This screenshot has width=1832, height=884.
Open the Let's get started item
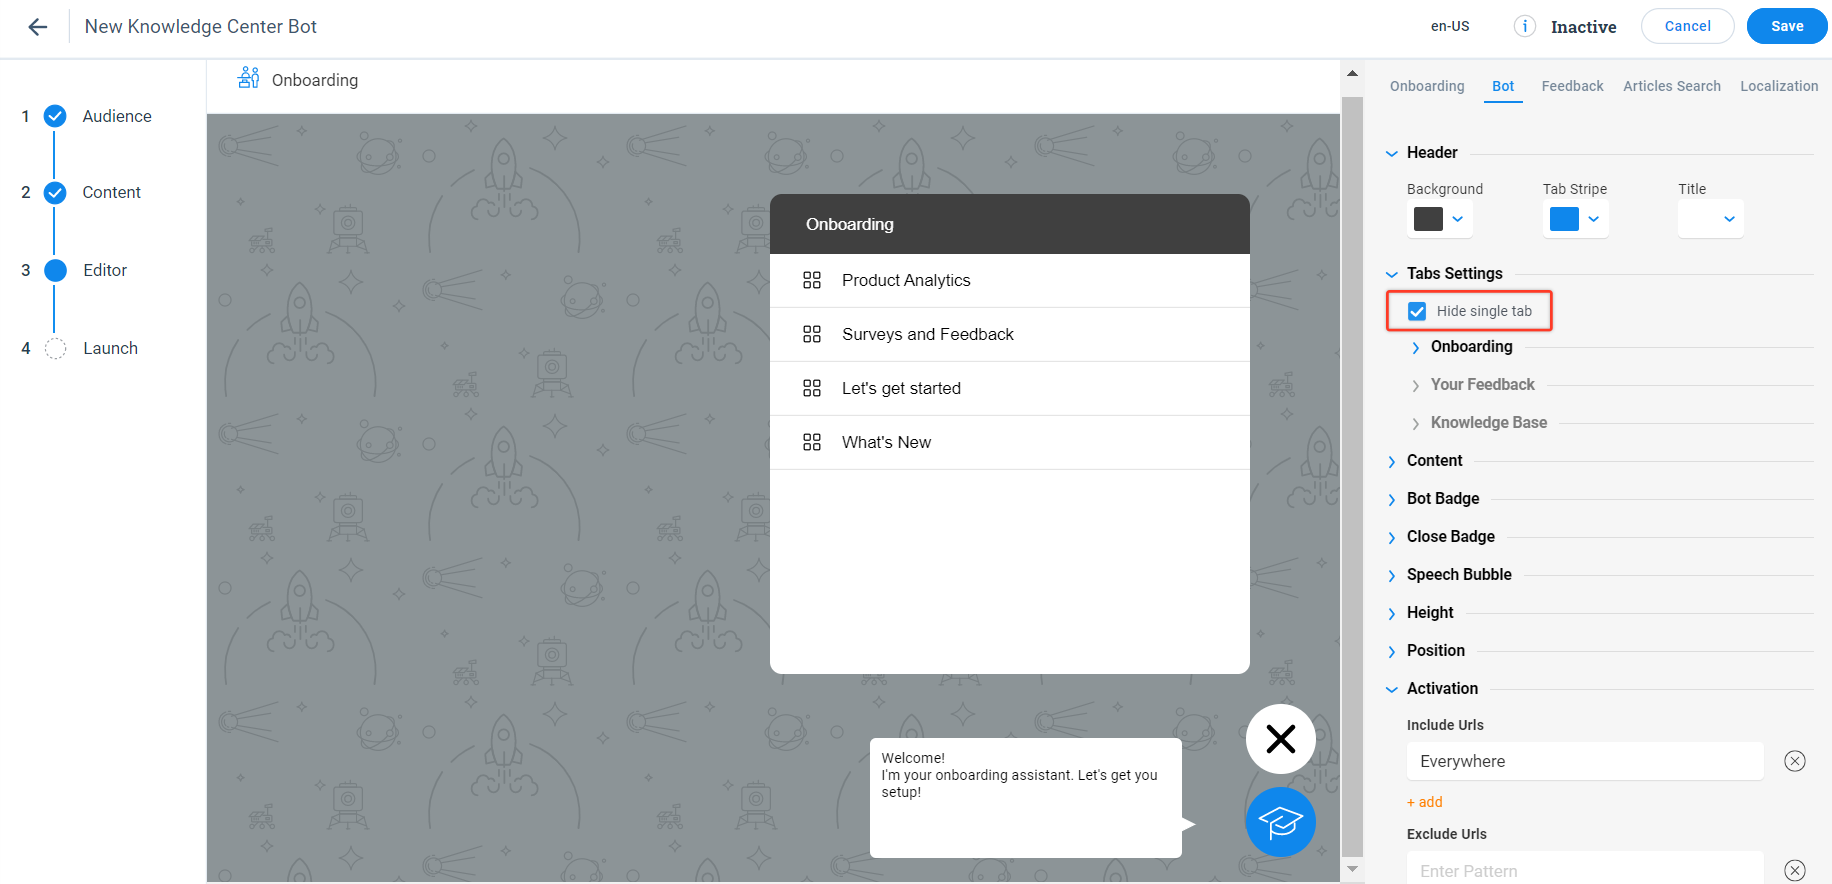click(x=1010, y=388)
